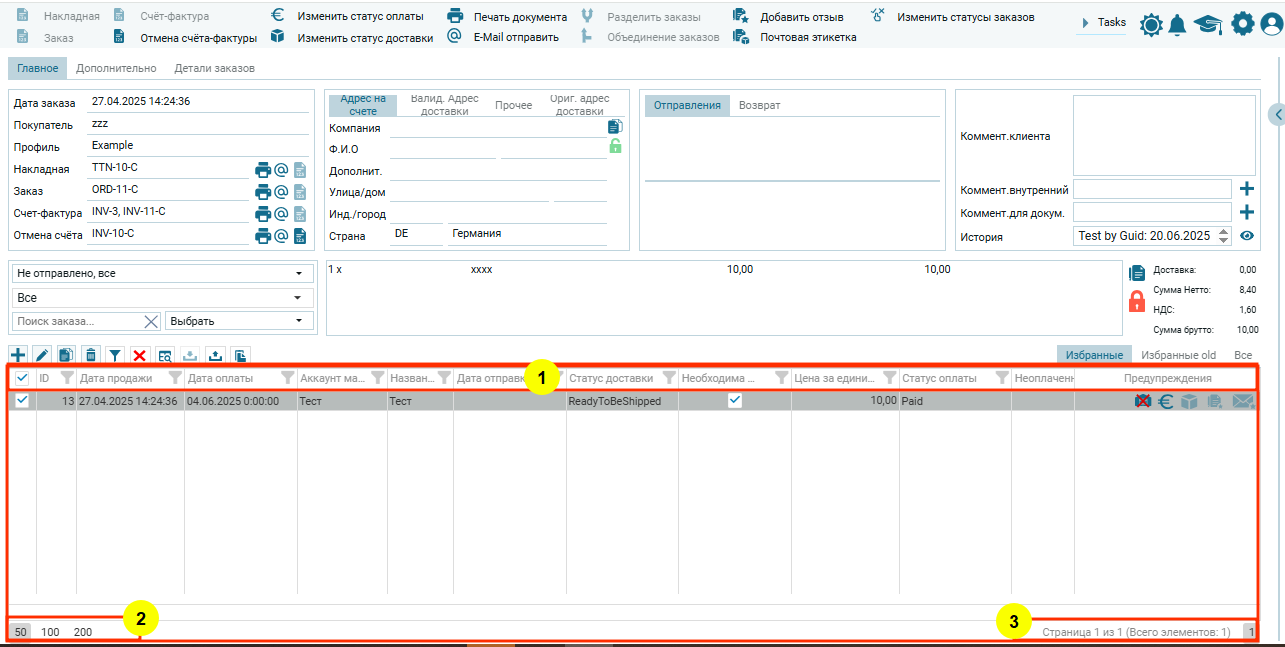Image resolution: width=1285 pixels, height=647 pixels.
Task: Switch to the Дополнительно tab
Action: (116, 69)
